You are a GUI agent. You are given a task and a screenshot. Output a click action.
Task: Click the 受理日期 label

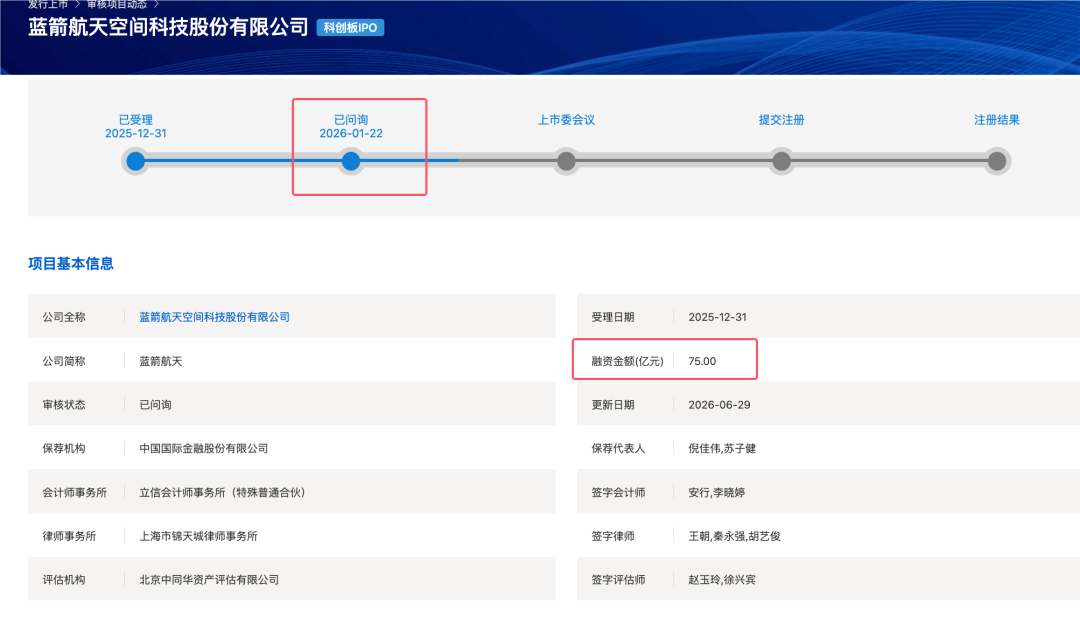[x=613, y=317]
